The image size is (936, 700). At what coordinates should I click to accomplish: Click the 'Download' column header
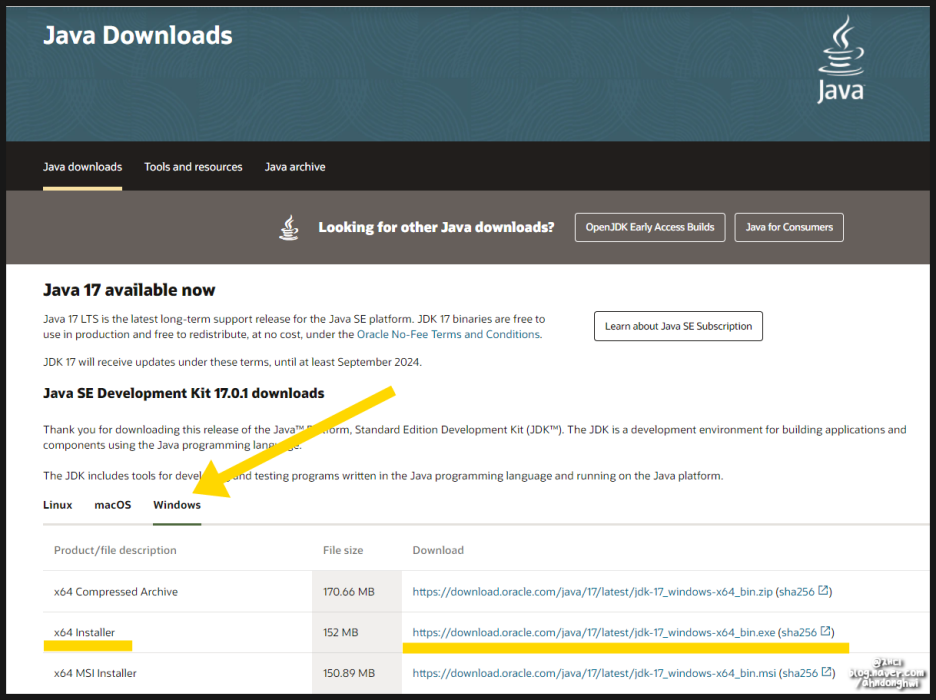[438, 550]
